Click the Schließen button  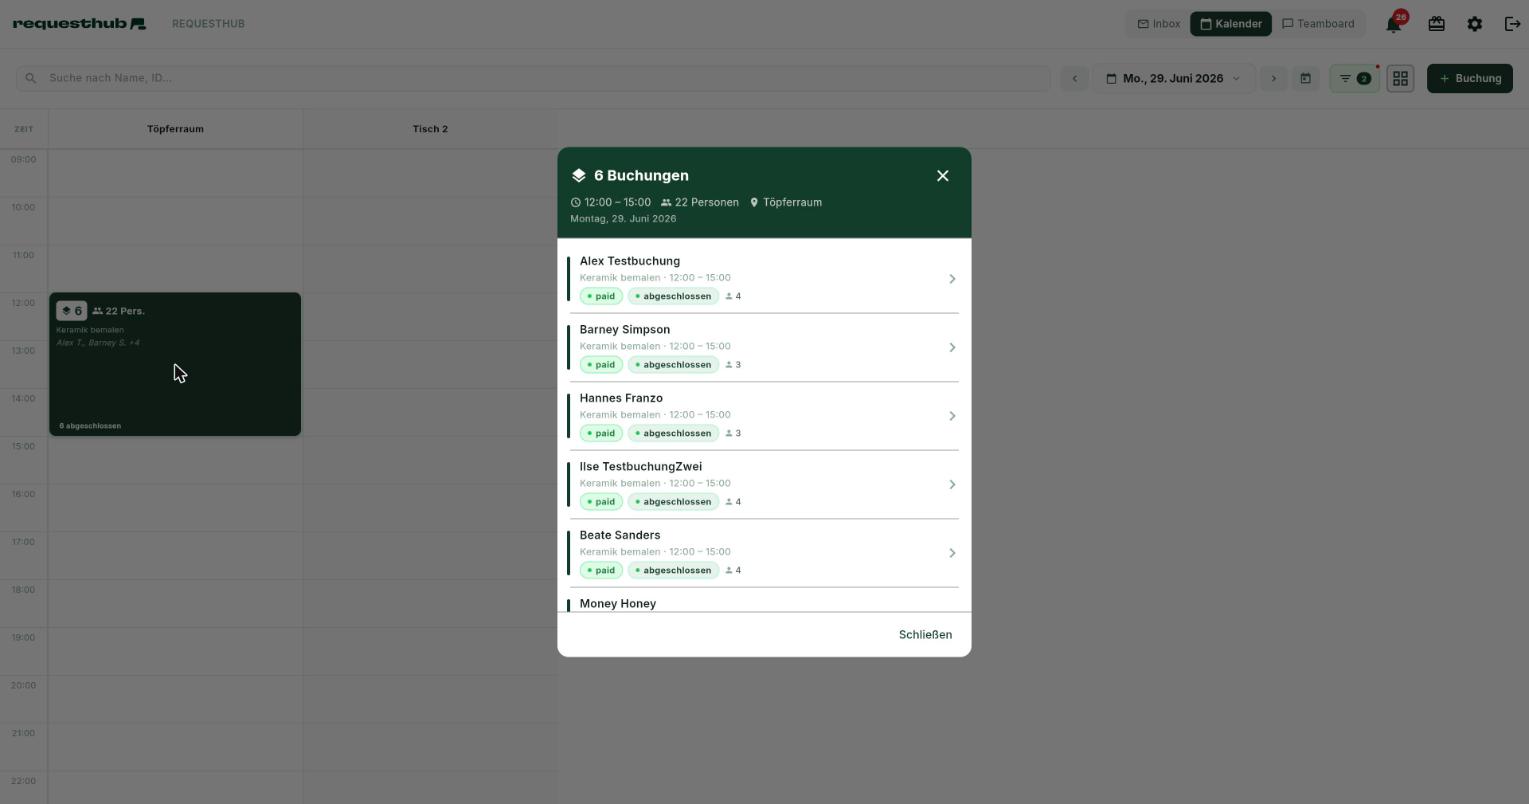pos(925,635)
